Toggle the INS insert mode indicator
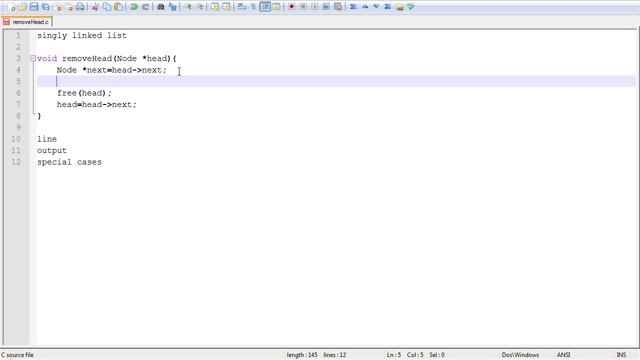 point(621,355)
